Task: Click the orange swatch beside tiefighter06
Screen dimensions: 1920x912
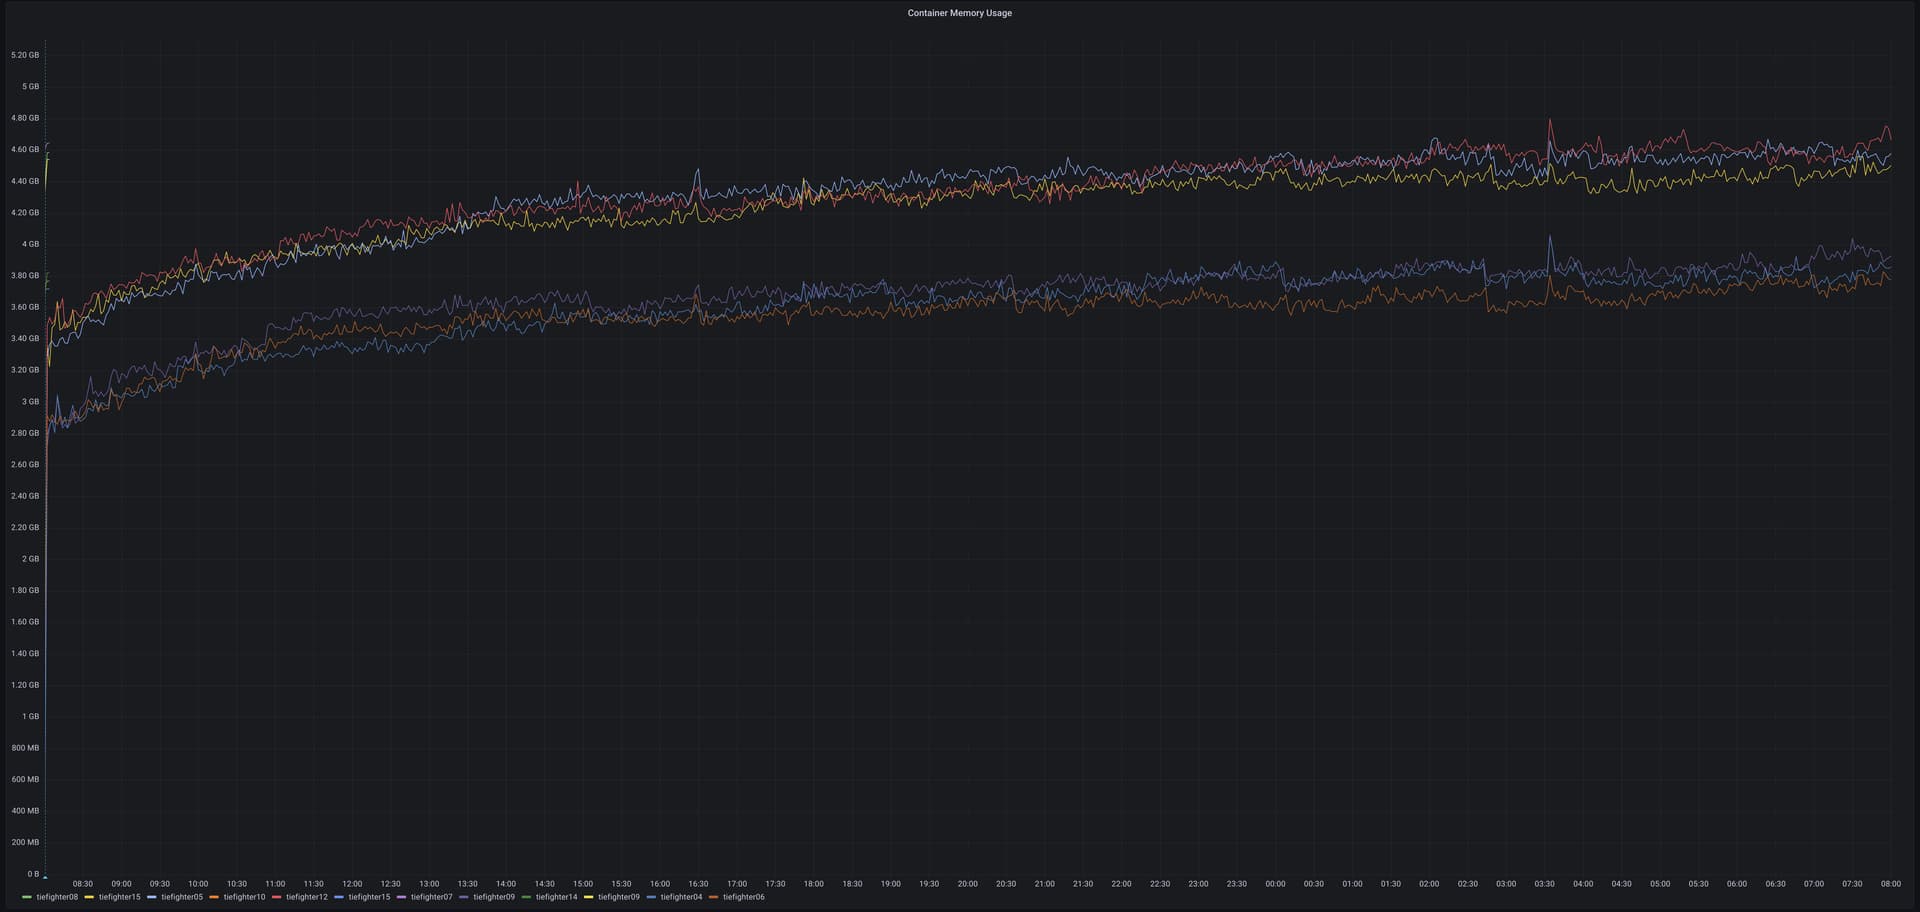Action: click(x=713, y=897)
